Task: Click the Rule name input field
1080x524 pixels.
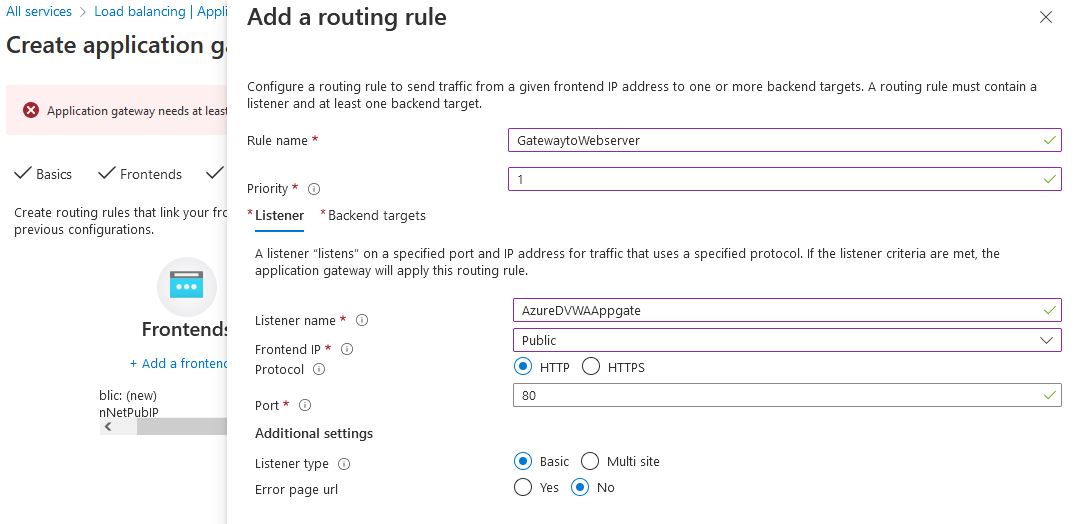Action: click(786, 141)
